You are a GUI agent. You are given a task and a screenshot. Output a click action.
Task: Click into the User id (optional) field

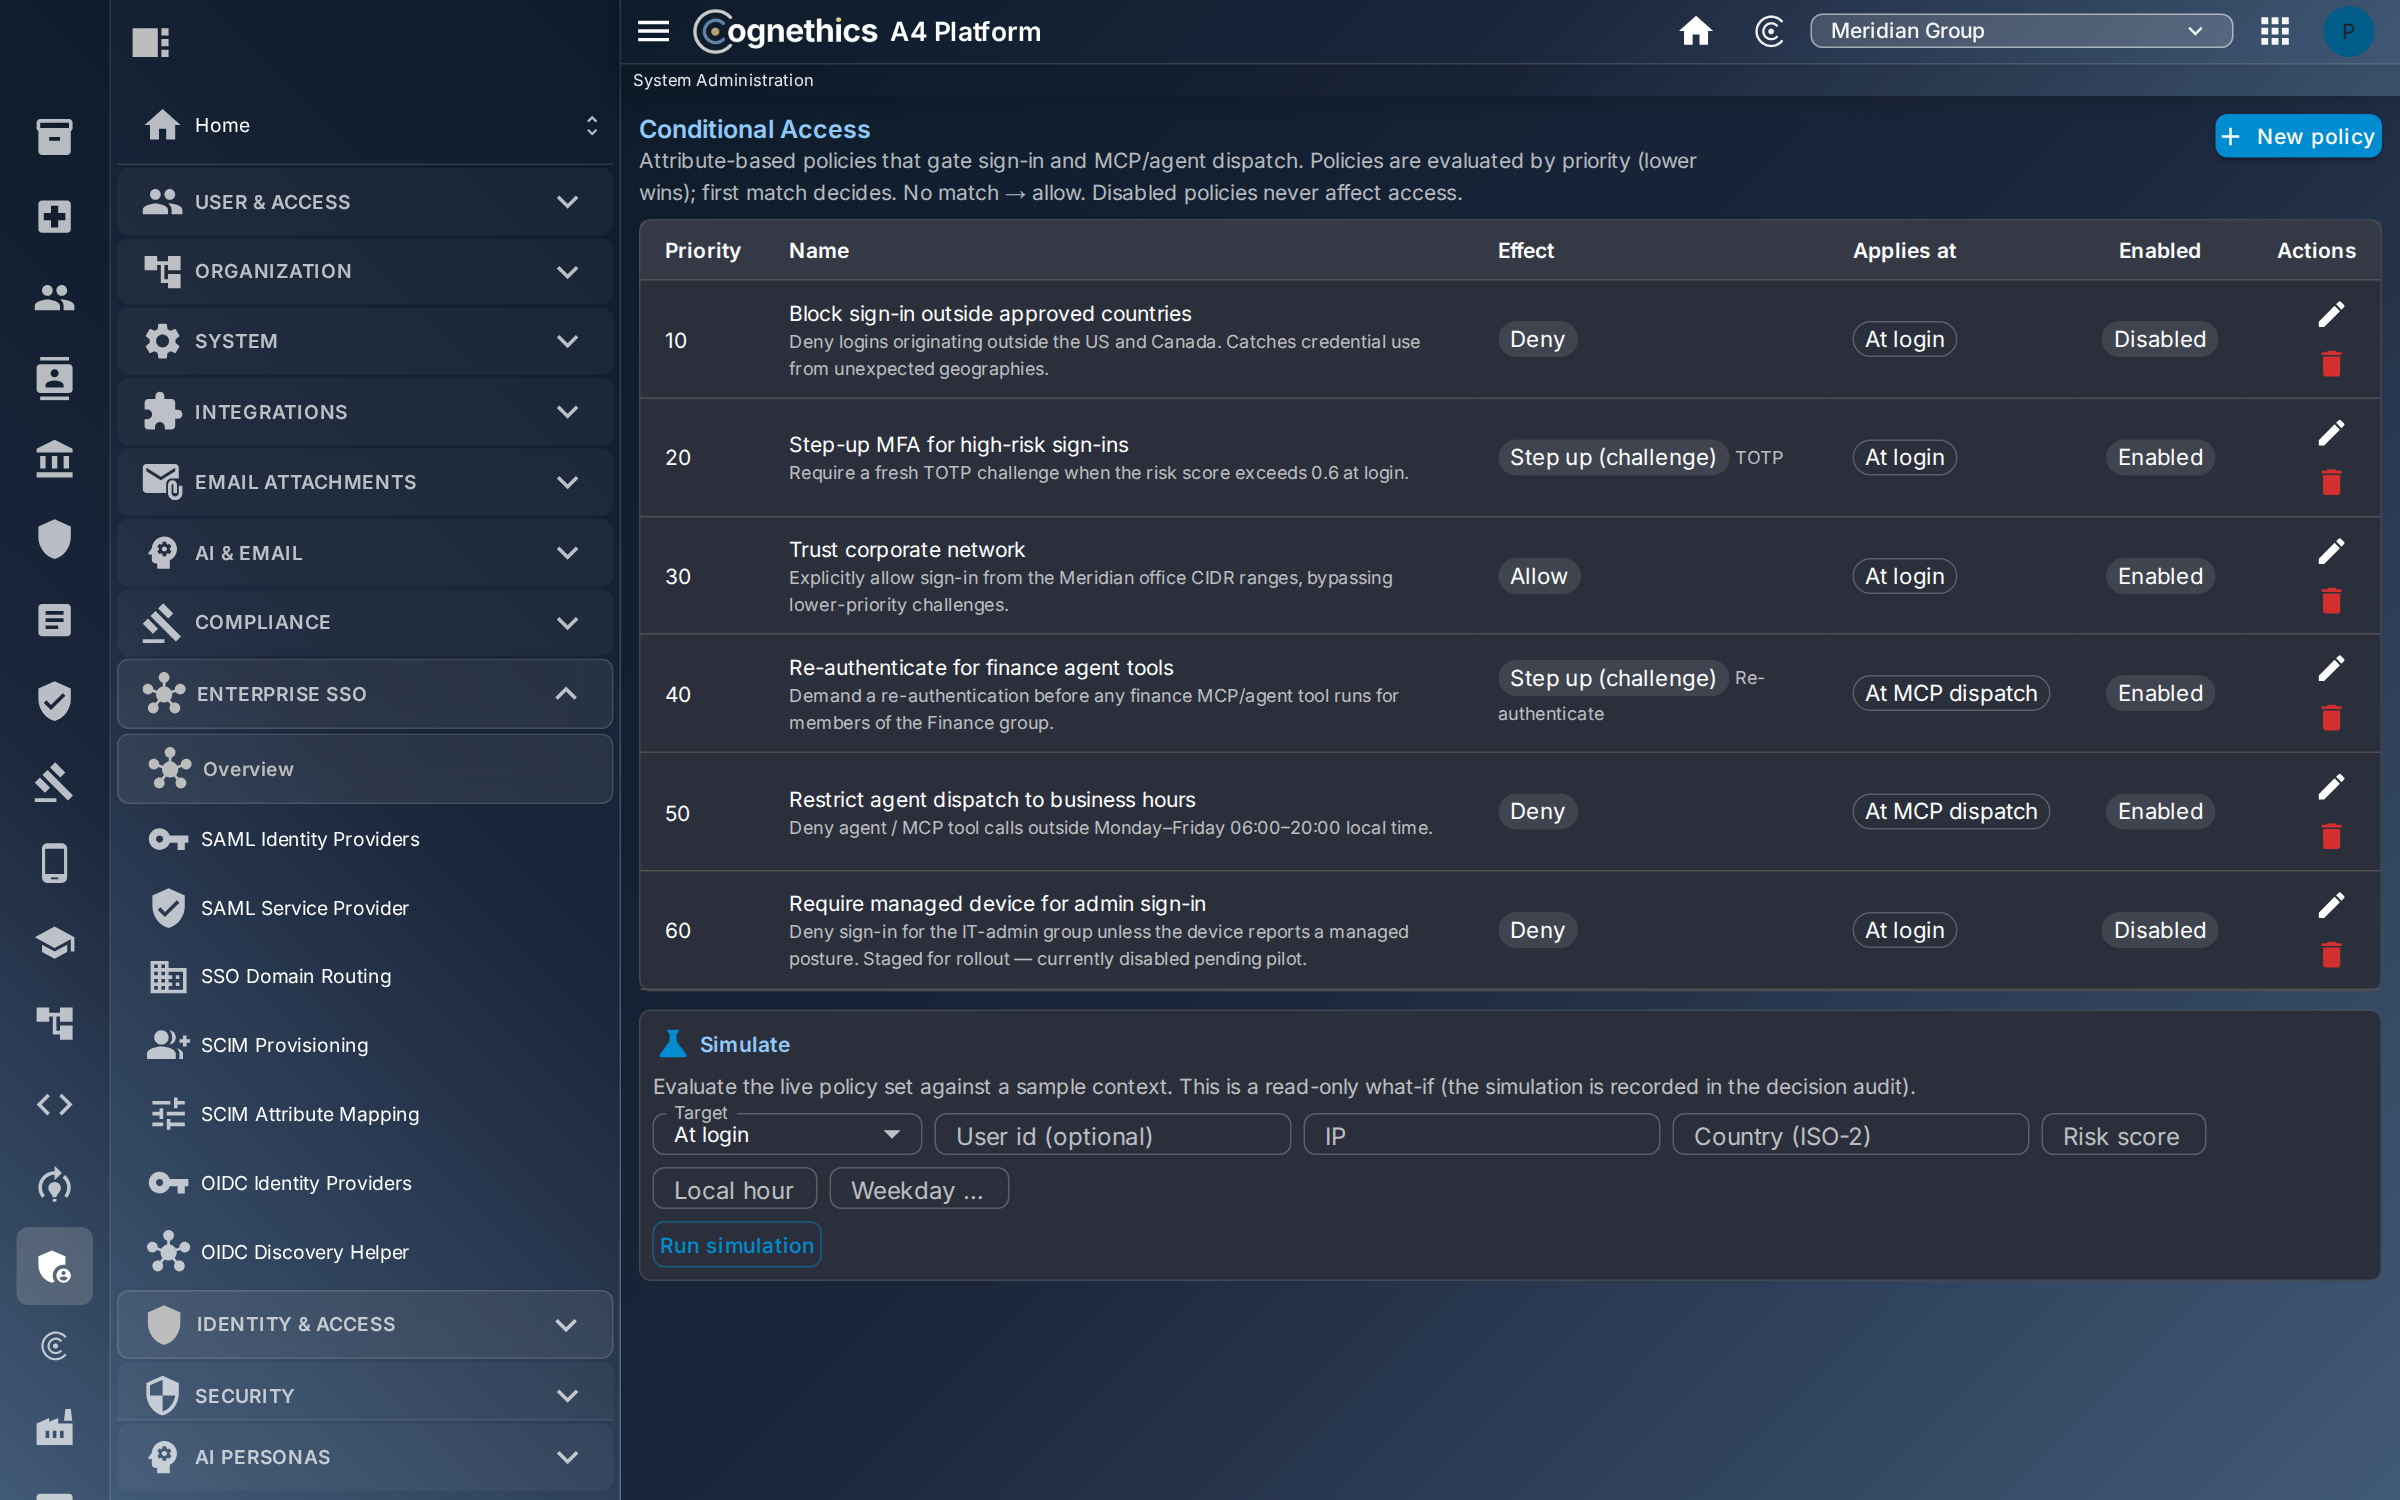1113,1135
